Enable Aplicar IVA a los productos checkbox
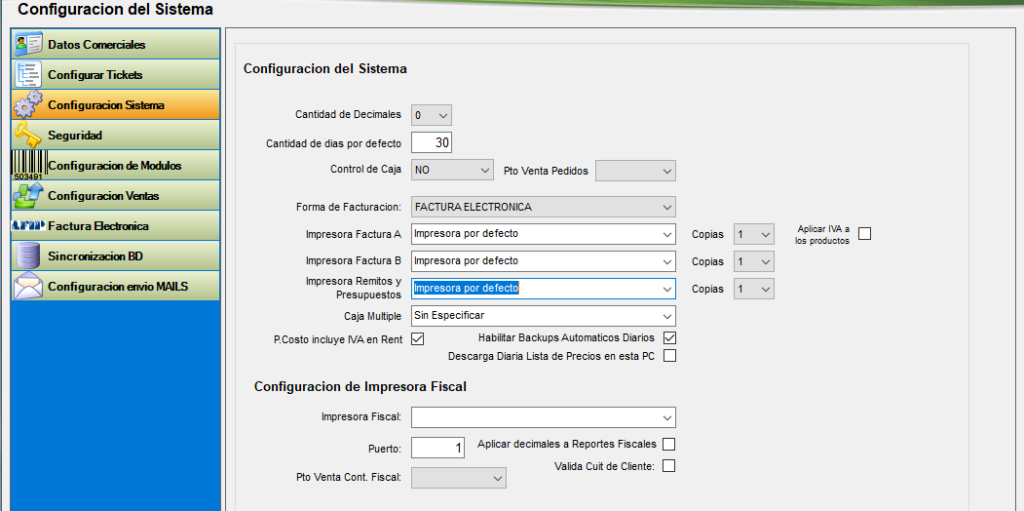 (865, 234)
